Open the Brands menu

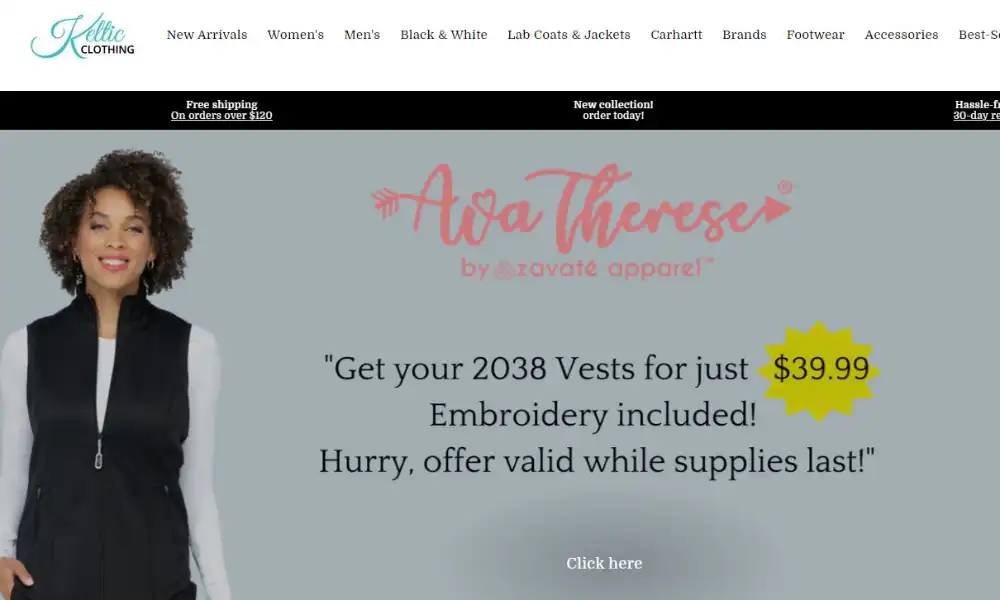[744, 34]
